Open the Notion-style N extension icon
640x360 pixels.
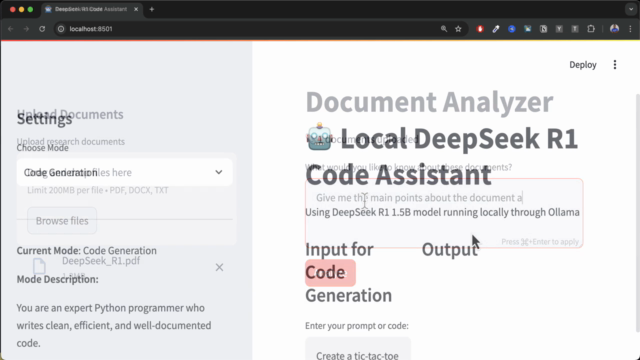(544, 29)
